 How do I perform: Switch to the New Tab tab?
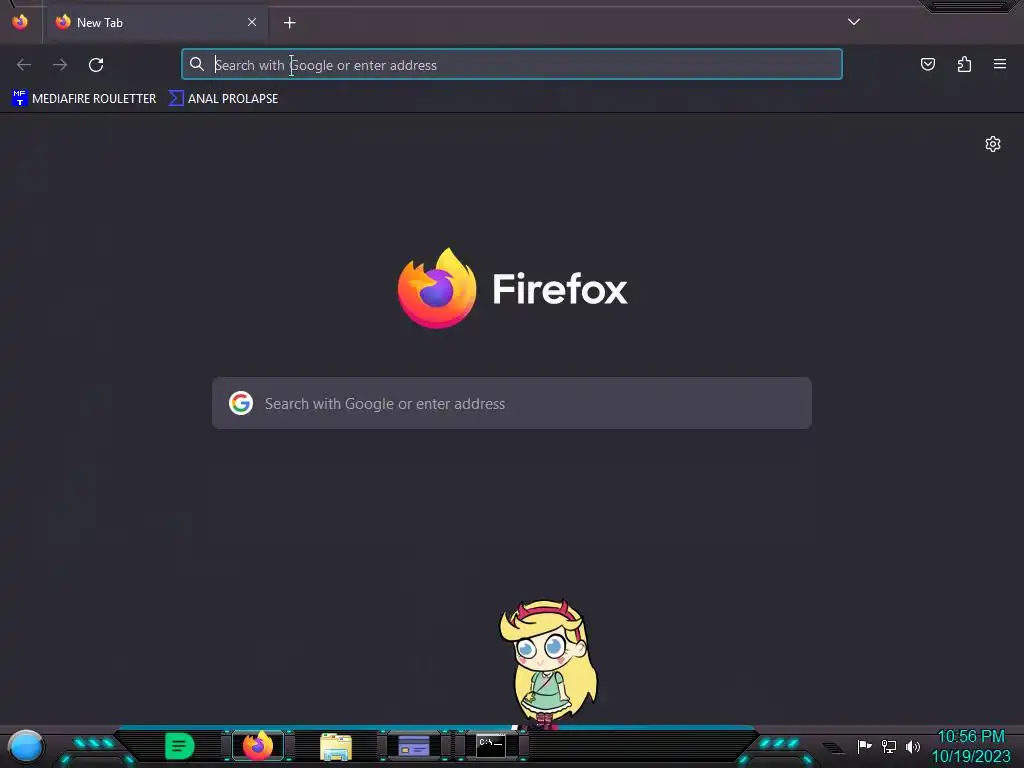(x=157, y=22)
